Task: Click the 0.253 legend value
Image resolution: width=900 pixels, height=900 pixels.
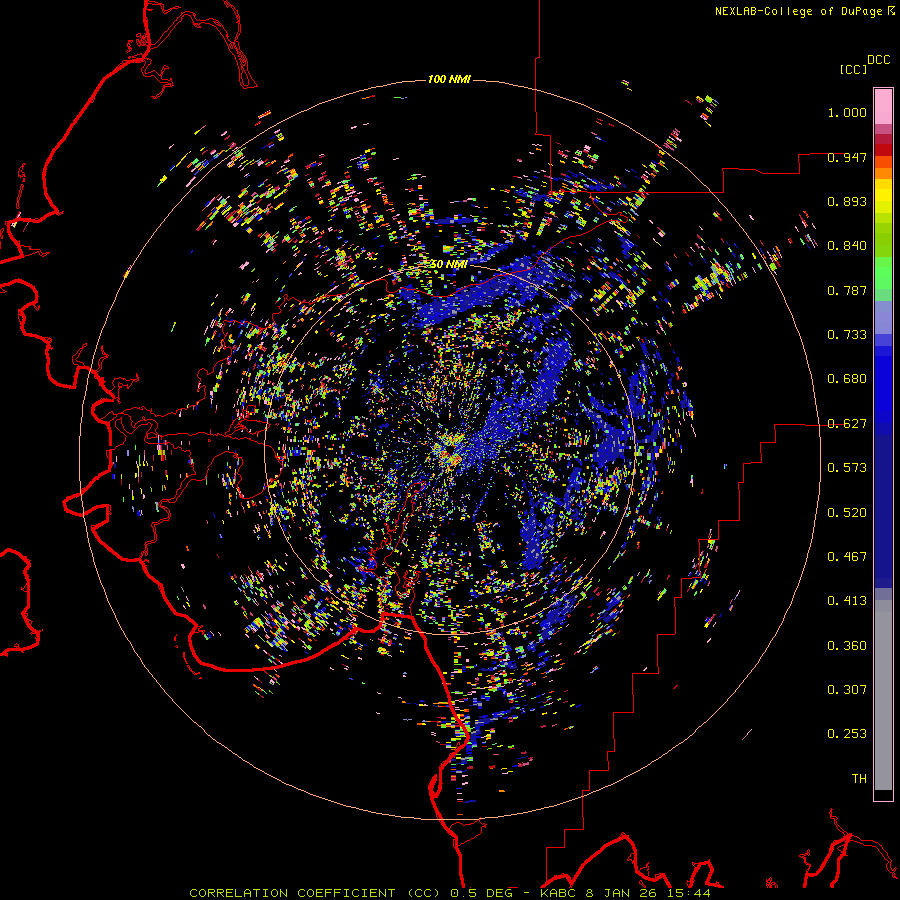Action: pos(847,734)
